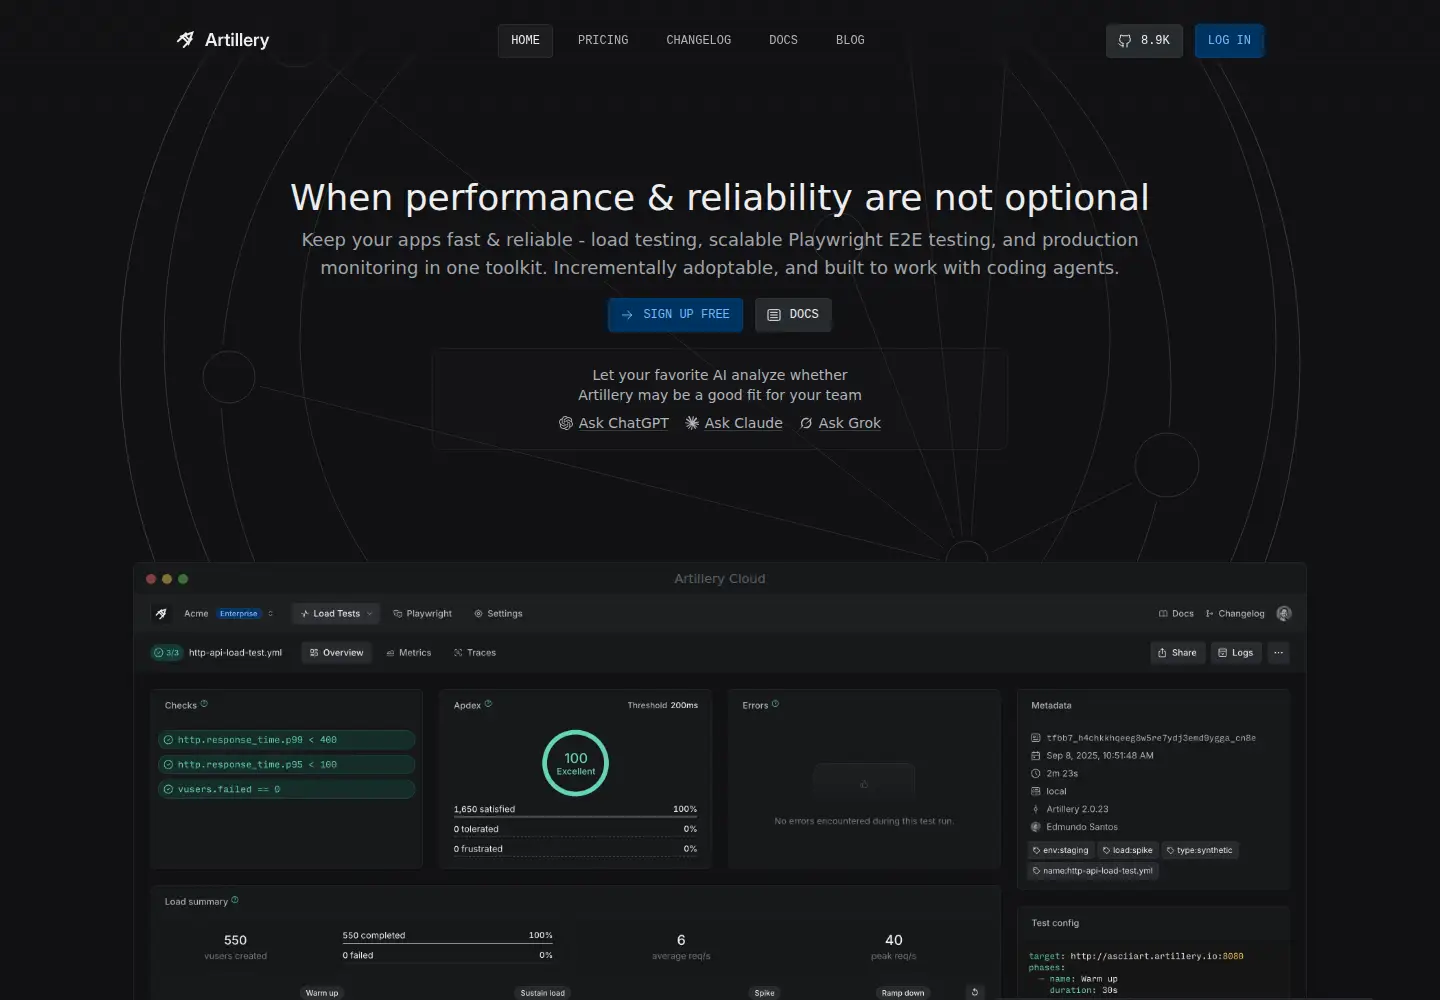This screenshot has height=1000, width=1440.
Task: Click the Artillery logo in the site header
Action: 223,40
